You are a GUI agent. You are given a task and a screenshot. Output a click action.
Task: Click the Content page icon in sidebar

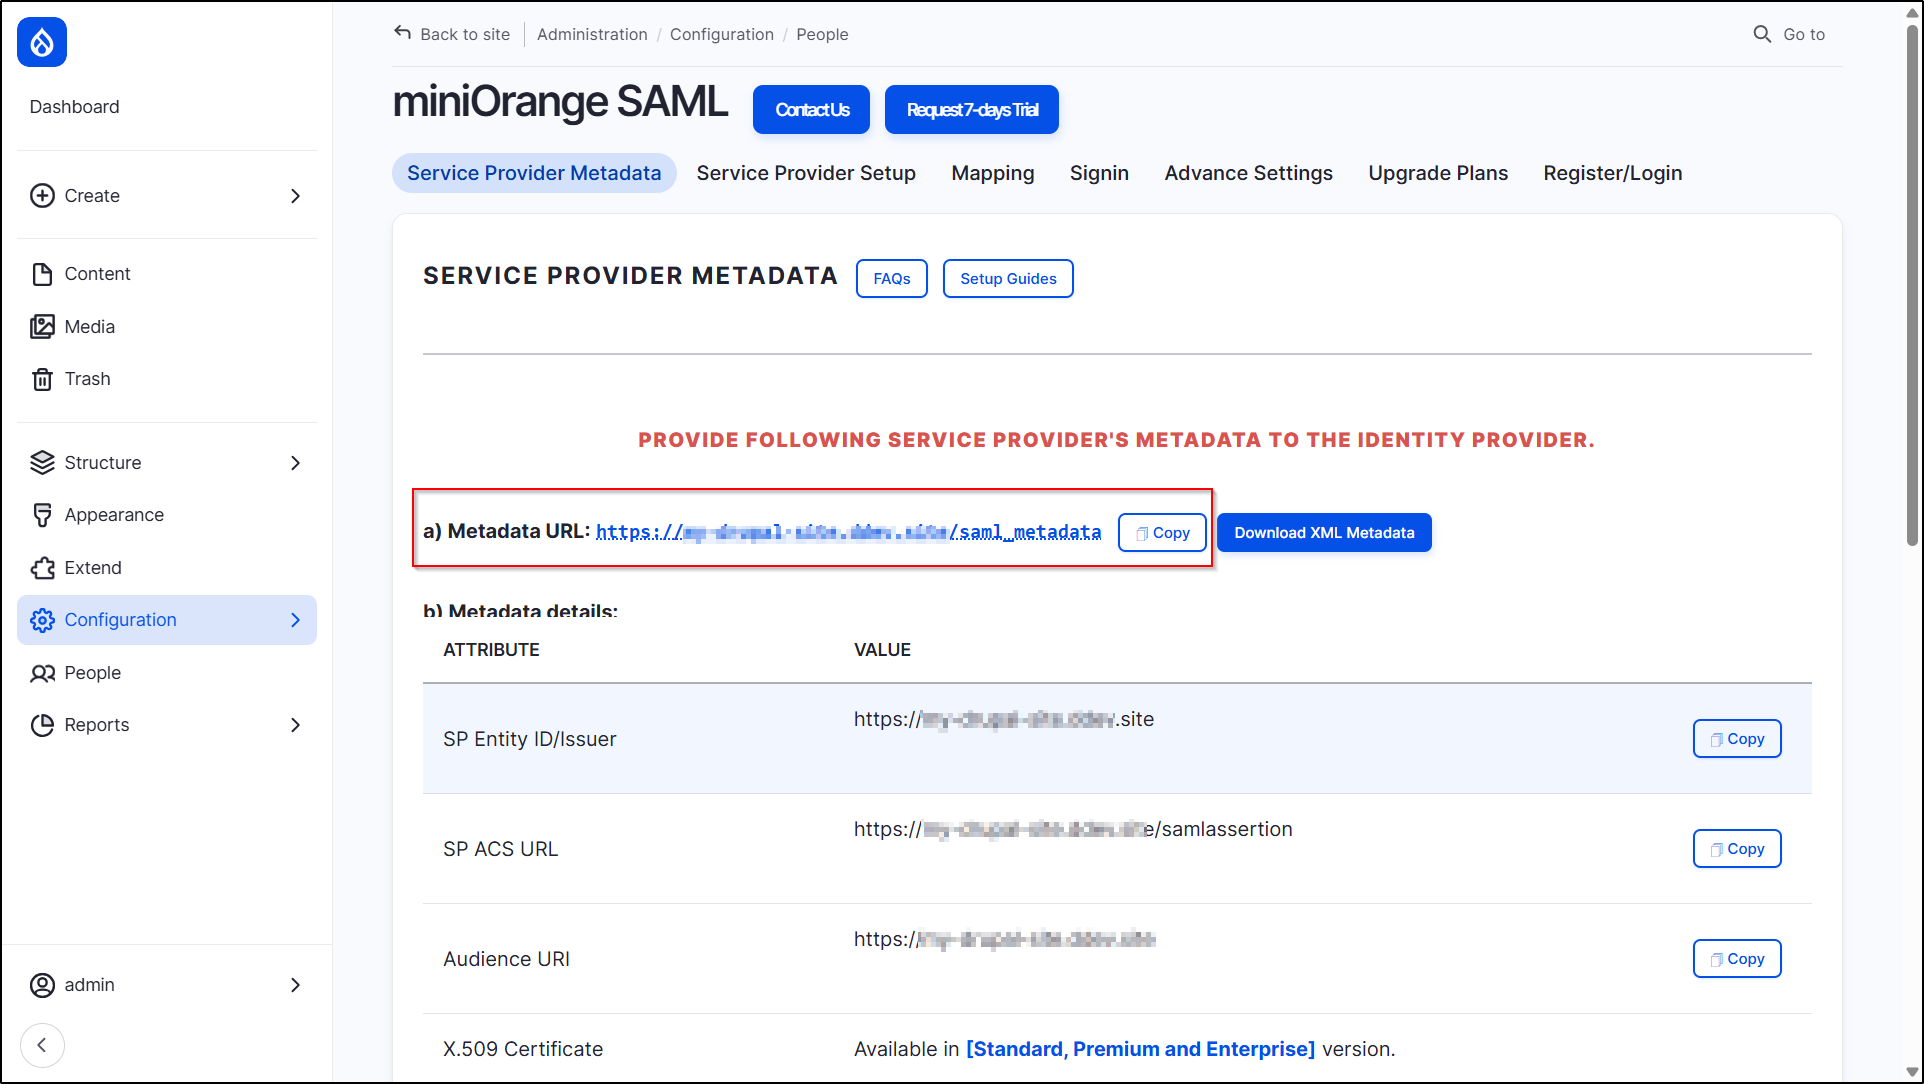coord(42,274)
